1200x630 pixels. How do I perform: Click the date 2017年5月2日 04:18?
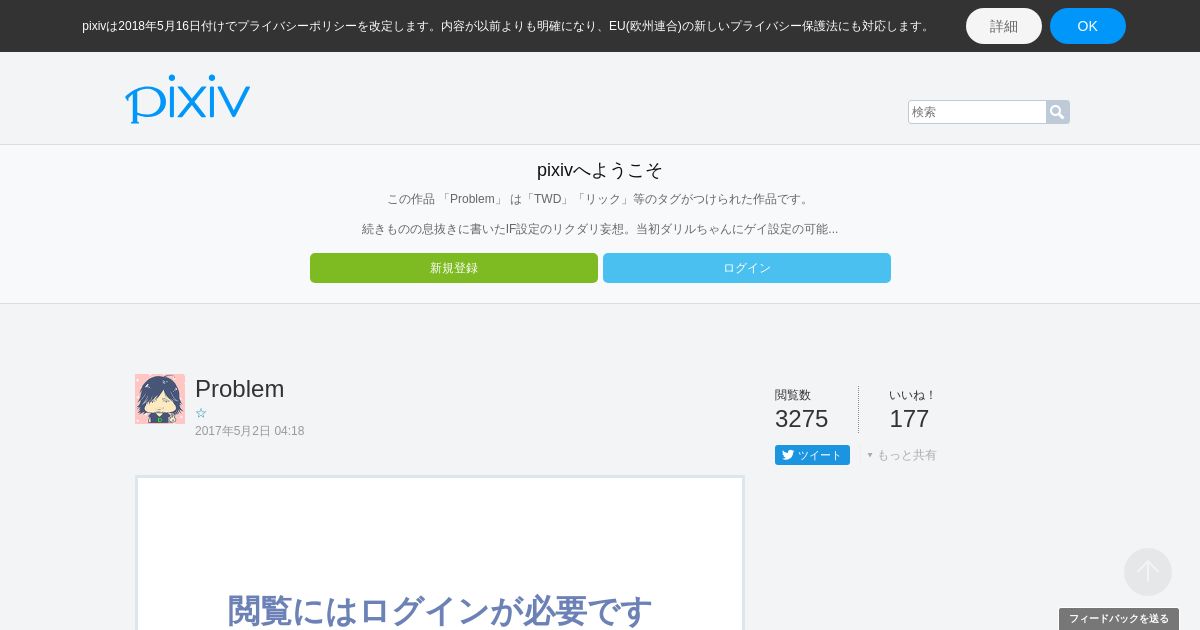(250, 431)
